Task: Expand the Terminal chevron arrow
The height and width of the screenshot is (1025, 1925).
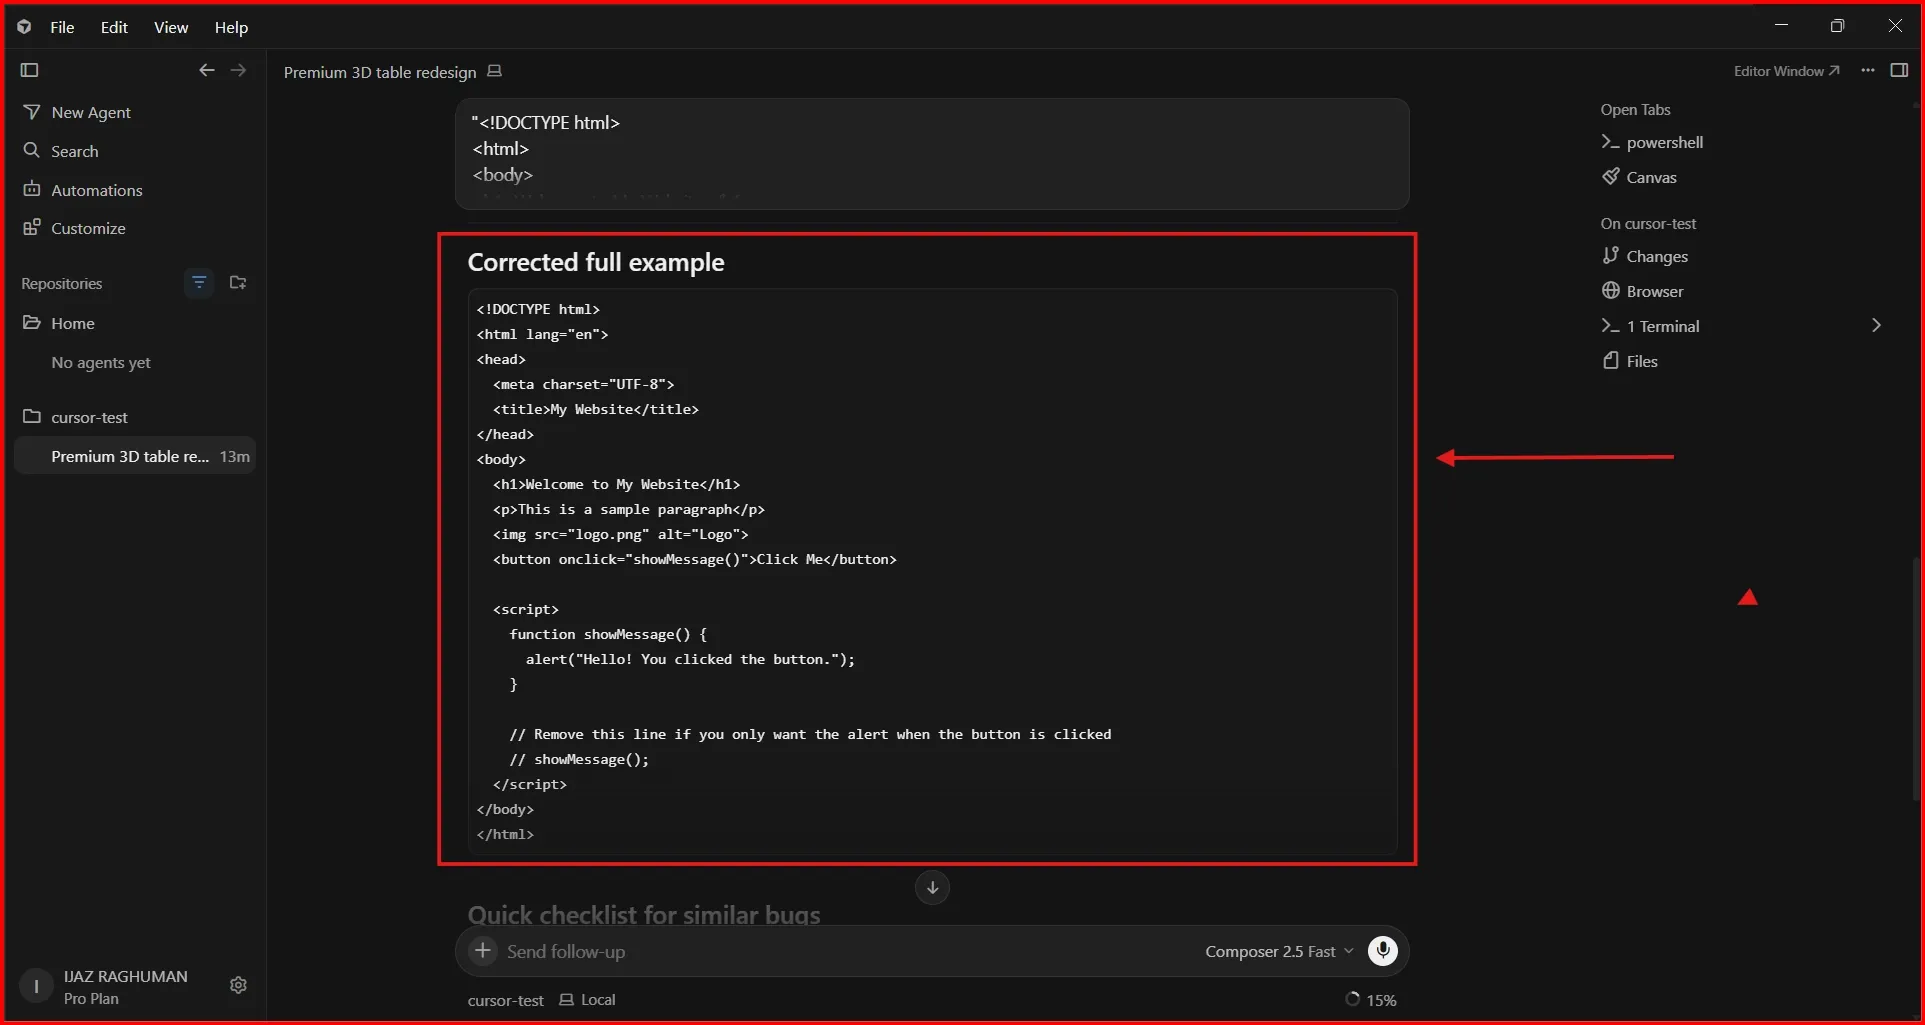Action: click(1876, 325)
